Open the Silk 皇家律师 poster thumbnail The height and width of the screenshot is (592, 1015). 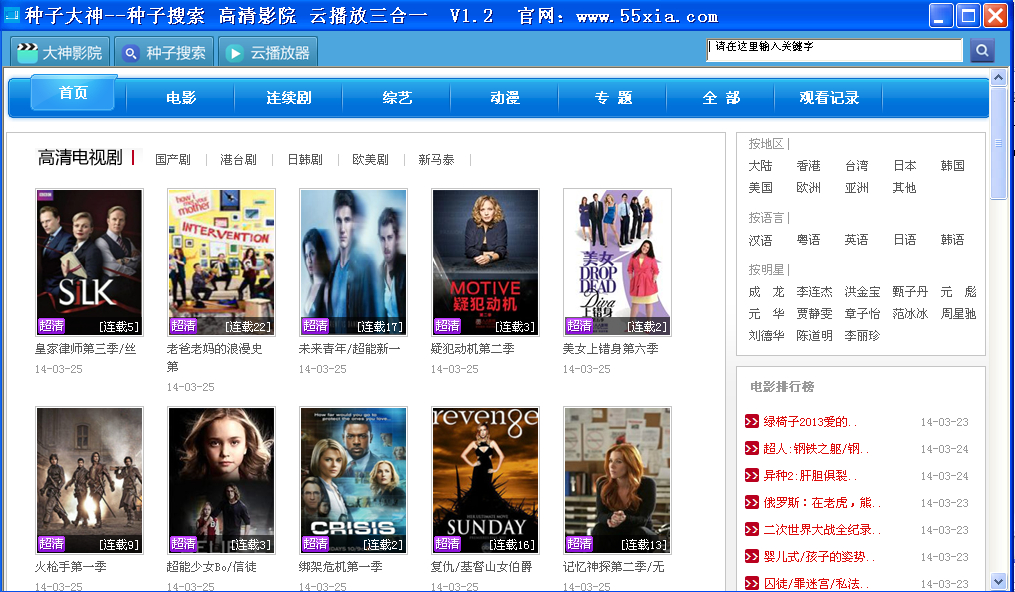[89, 262]
